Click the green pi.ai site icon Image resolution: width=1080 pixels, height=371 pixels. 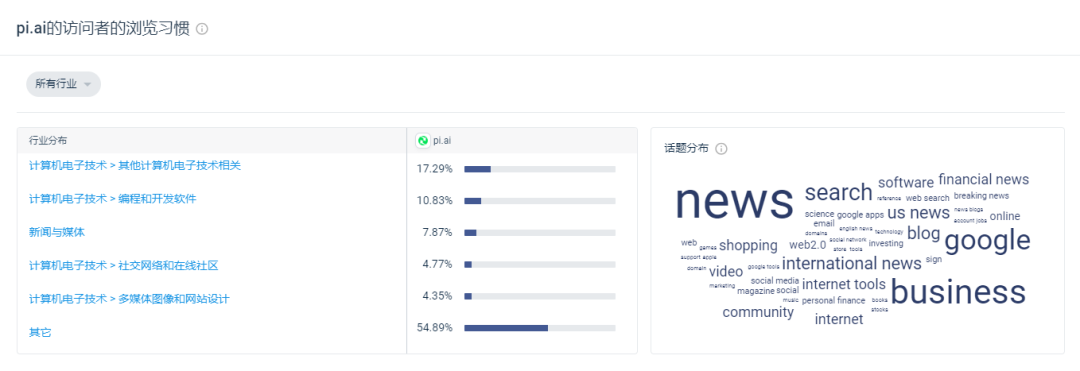[x=423, y=140]
